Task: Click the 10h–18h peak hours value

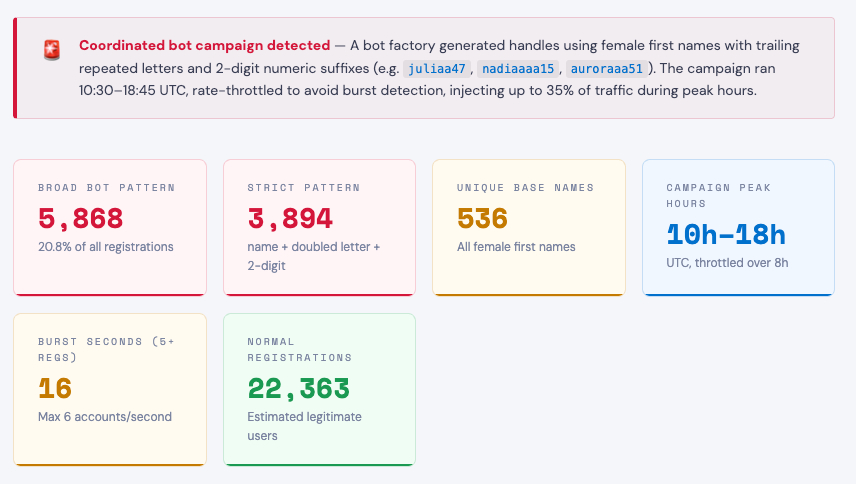Action: [x=726, y=235]
